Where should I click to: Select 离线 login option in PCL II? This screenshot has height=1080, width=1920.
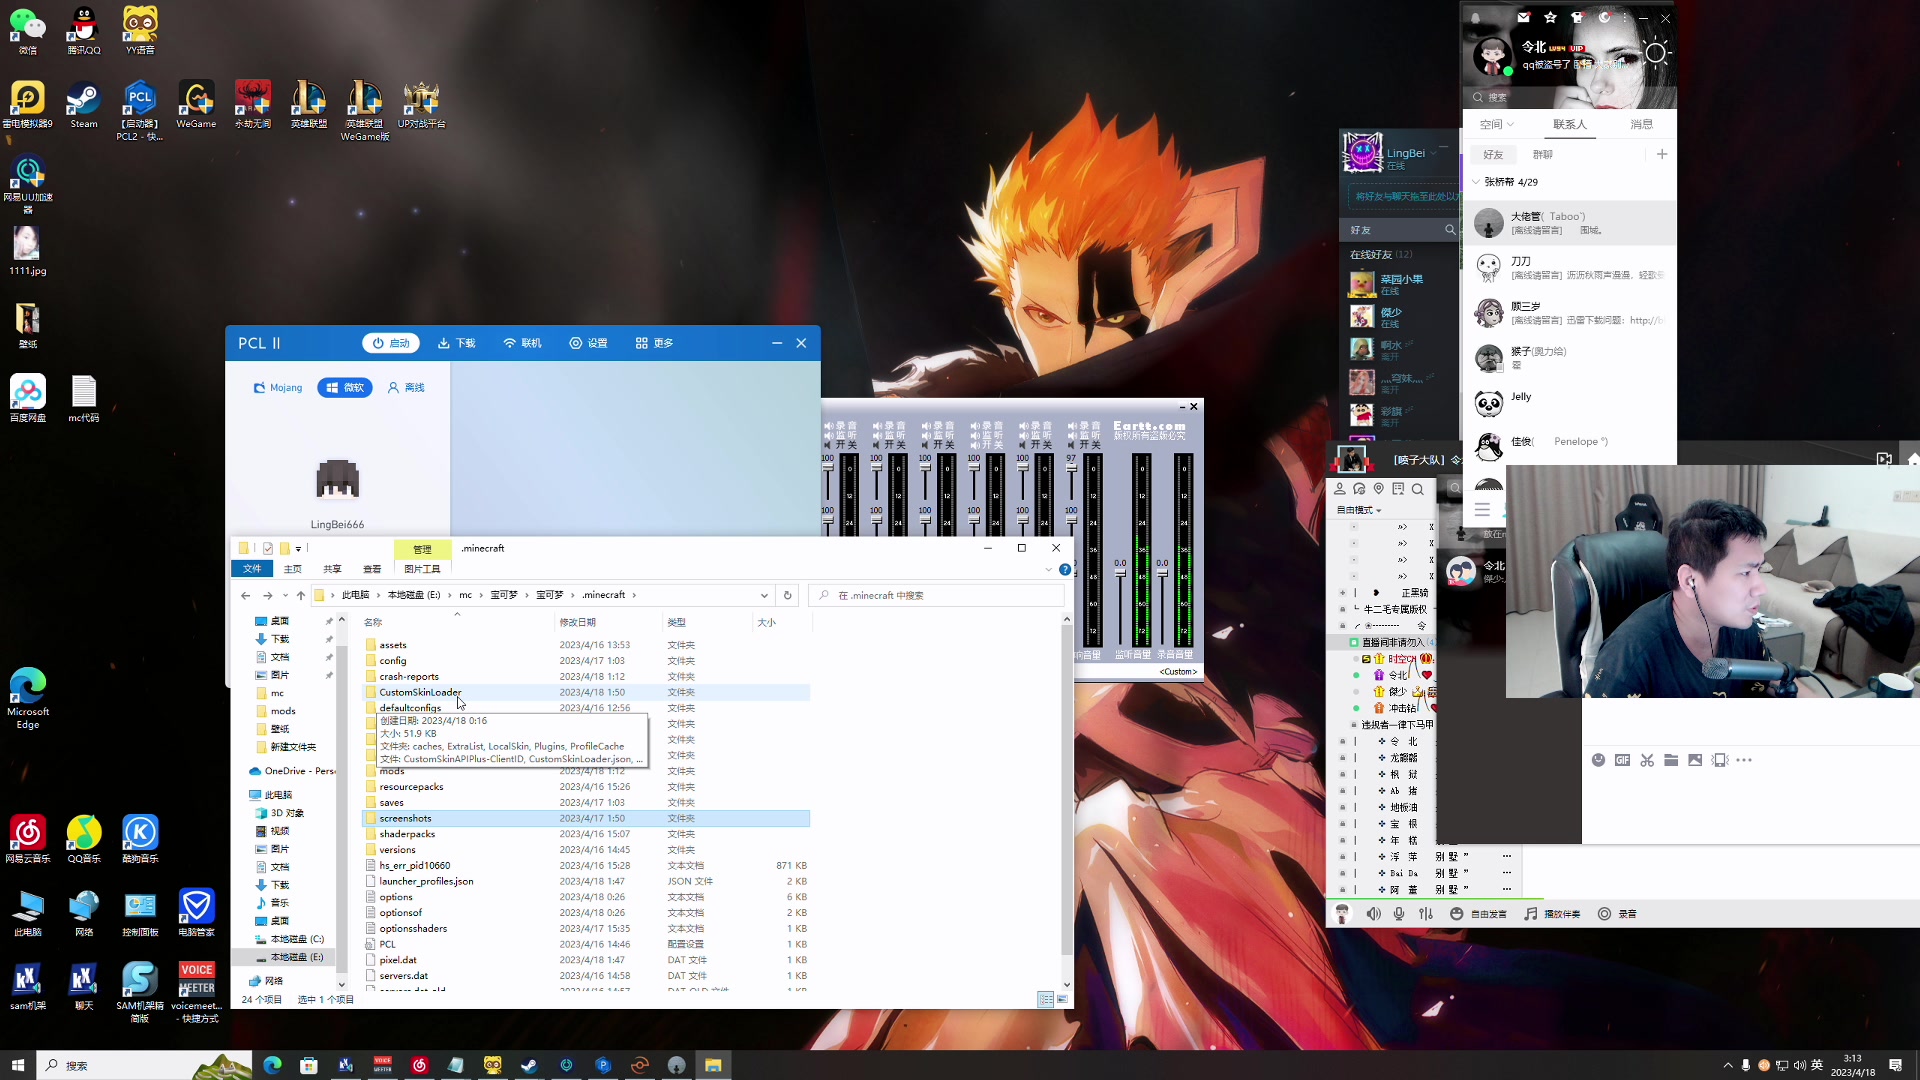point(406,387)
